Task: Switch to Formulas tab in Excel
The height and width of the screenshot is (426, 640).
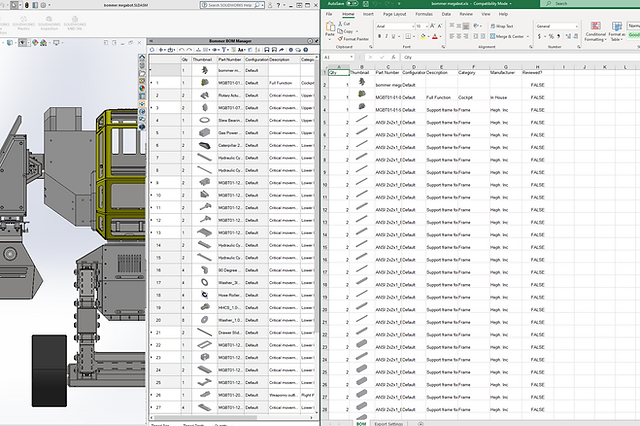Action: click(424, 14)
